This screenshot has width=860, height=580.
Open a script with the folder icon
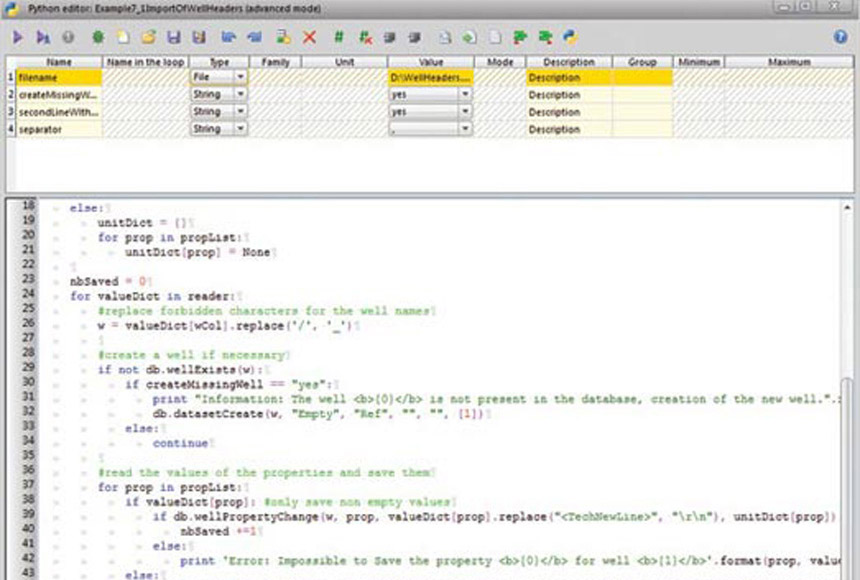[x=148, y=37]
